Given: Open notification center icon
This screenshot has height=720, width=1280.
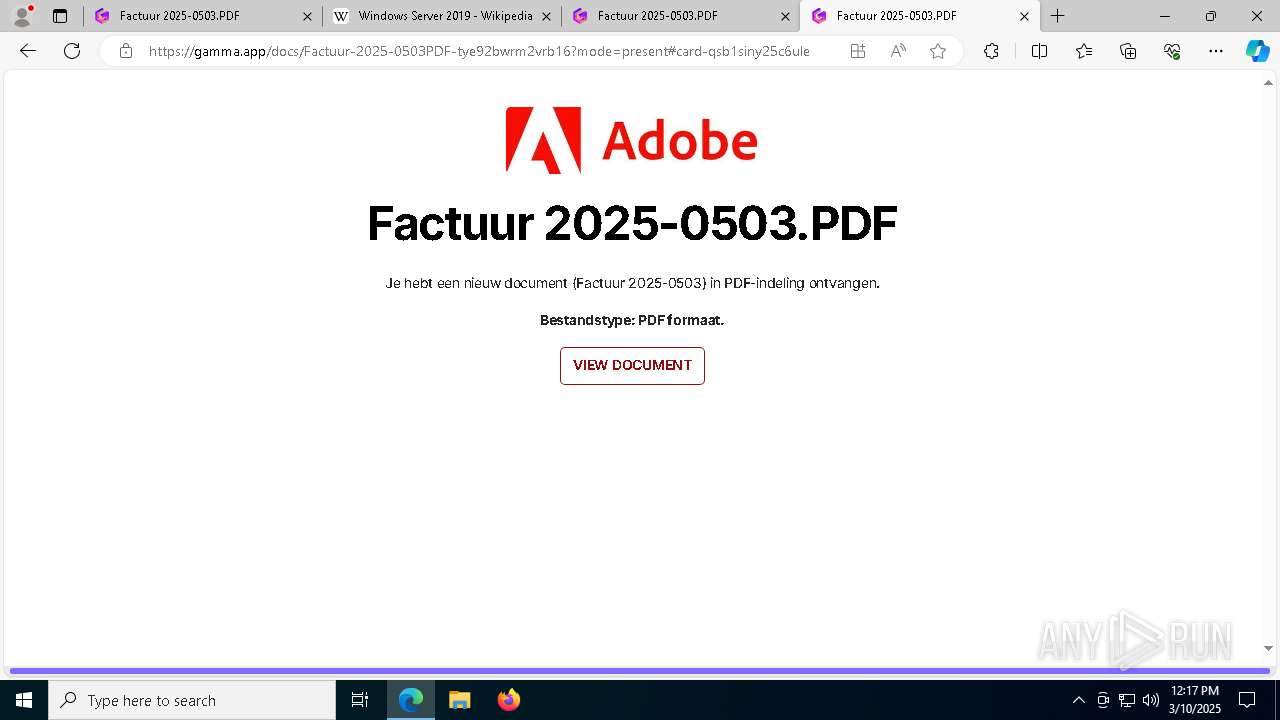Looking at the screenshot, I should 1247,700.
